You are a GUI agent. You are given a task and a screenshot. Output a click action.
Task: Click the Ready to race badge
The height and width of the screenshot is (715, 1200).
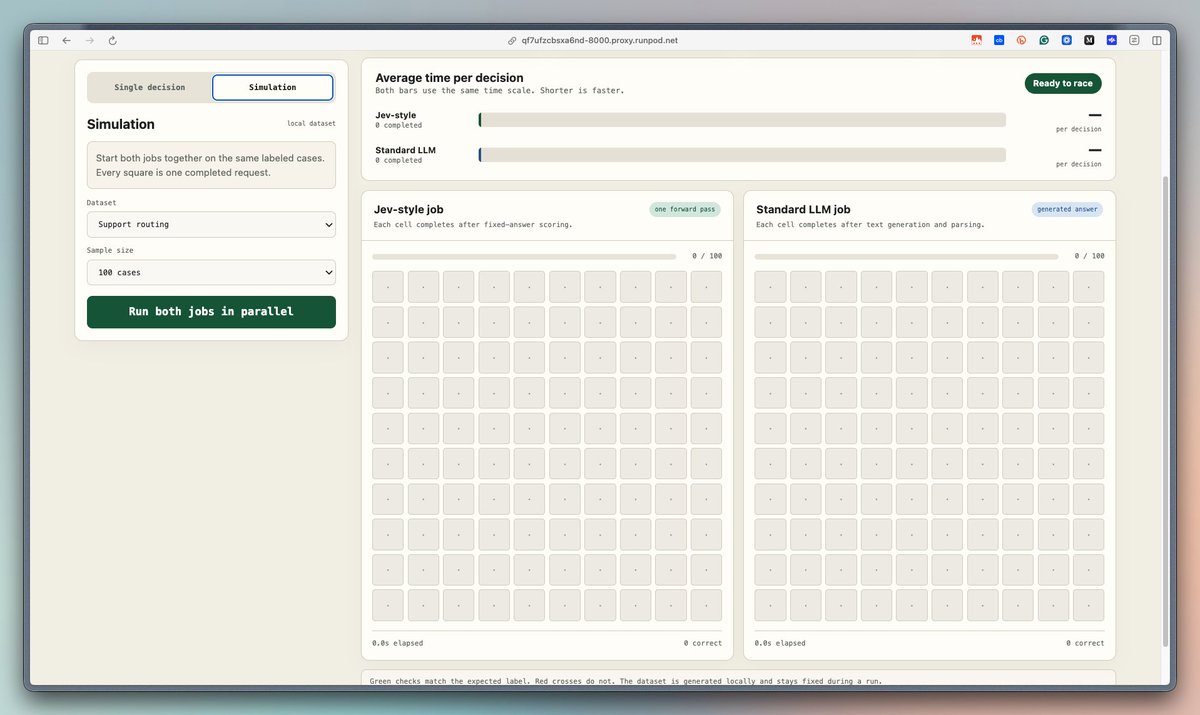(1063, 83)
